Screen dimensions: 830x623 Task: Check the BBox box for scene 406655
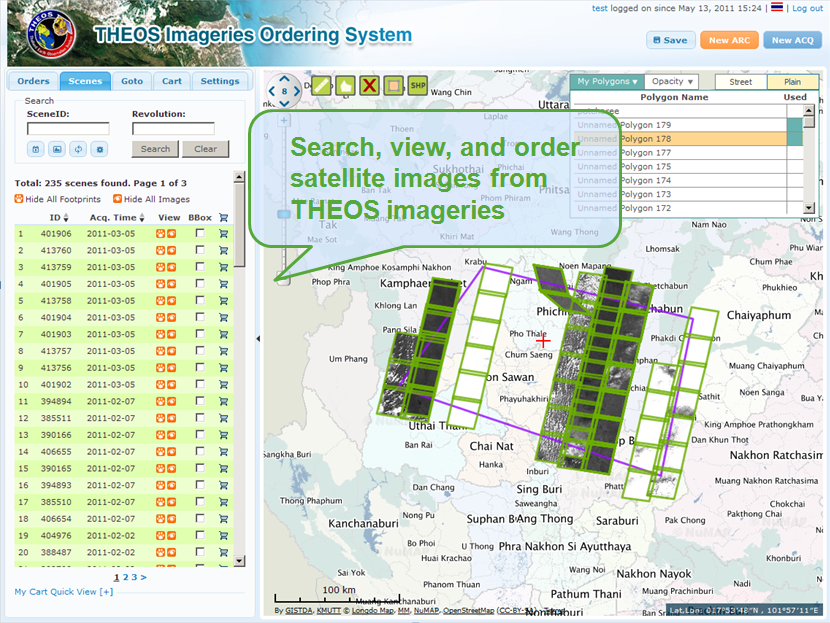(200, 452)
